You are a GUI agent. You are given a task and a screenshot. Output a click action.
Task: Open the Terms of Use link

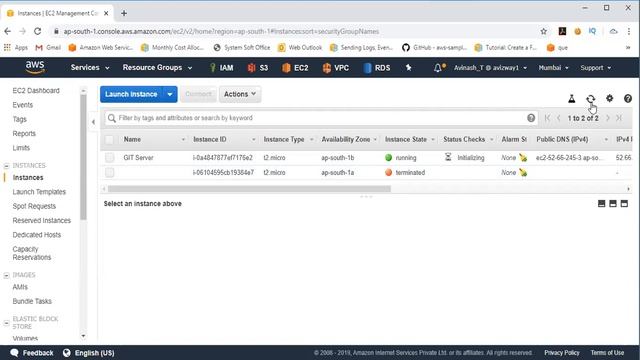[x=607, y=353]
